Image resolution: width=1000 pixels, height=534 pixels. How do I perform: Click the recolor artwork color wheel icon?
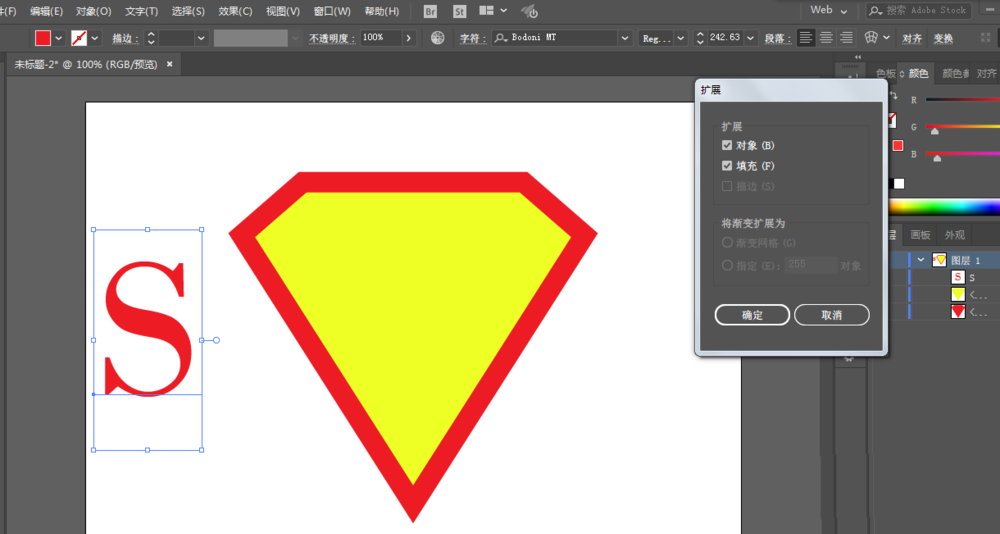[438, 38]
